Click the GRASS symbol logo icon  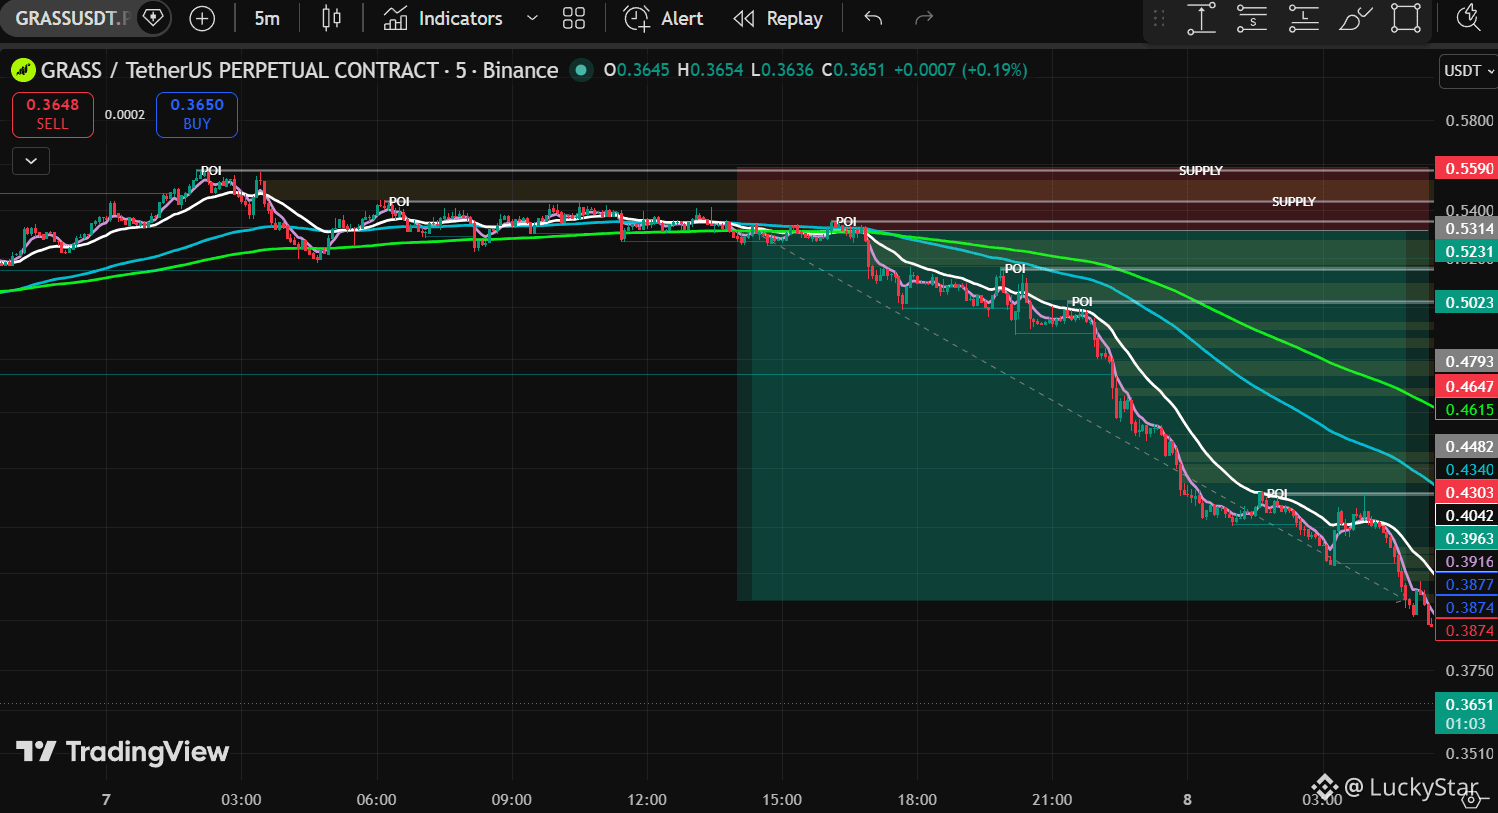(x=22, y=70)
